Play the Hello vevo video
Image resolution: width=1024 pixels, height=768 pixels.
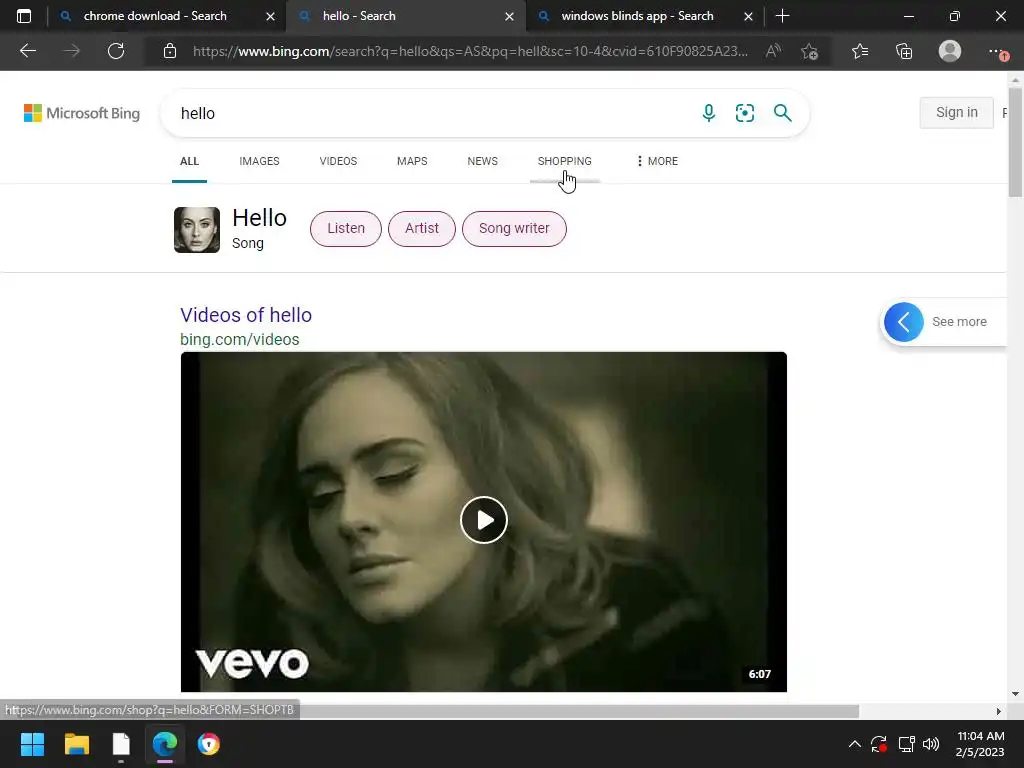(484, 520)
